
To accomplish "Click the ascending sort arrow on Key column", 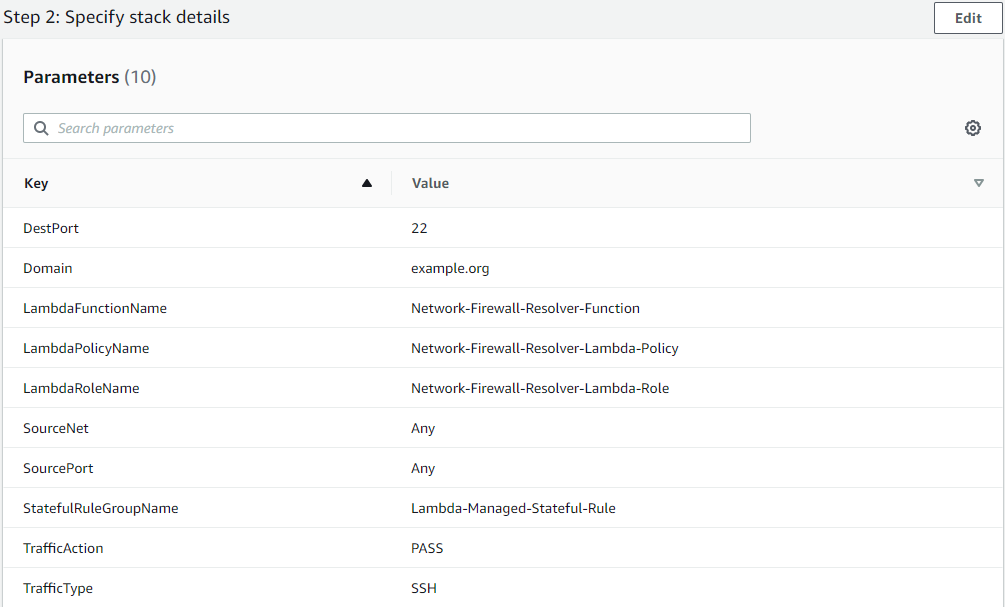I will (367, 183).
